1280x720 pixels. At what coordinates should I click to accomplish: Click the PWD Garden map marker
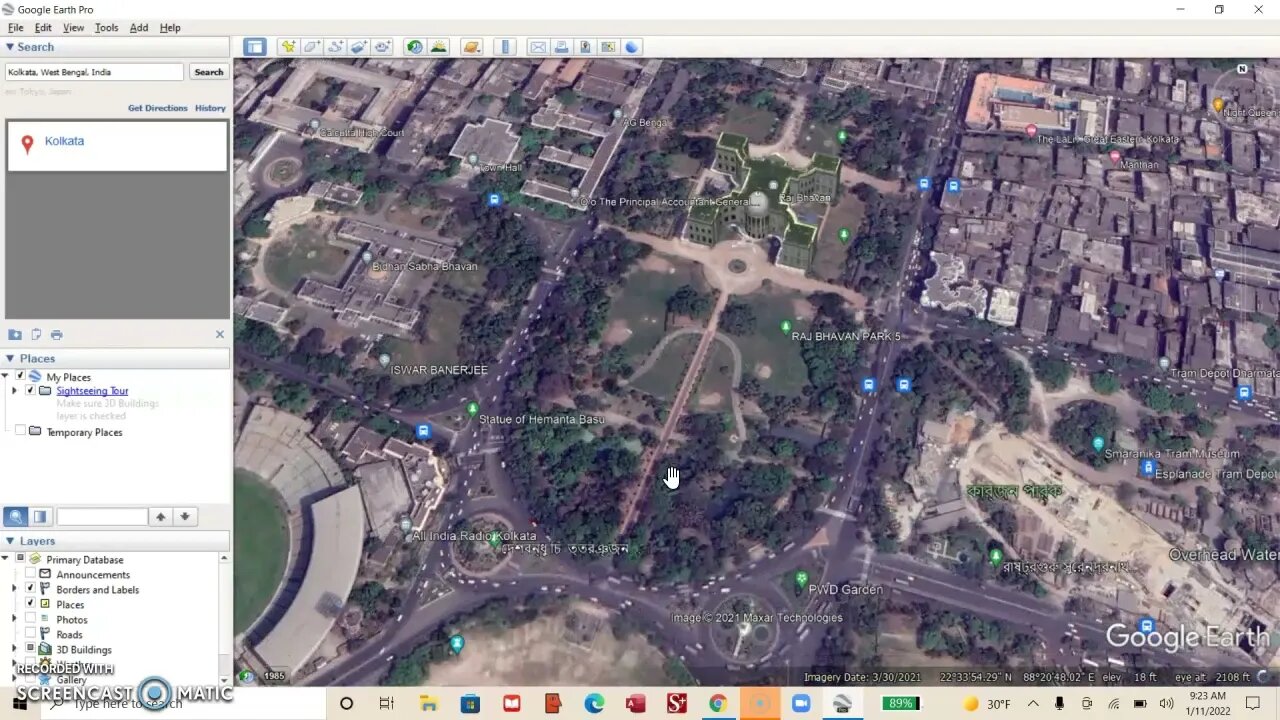click(x=801, y=578)
